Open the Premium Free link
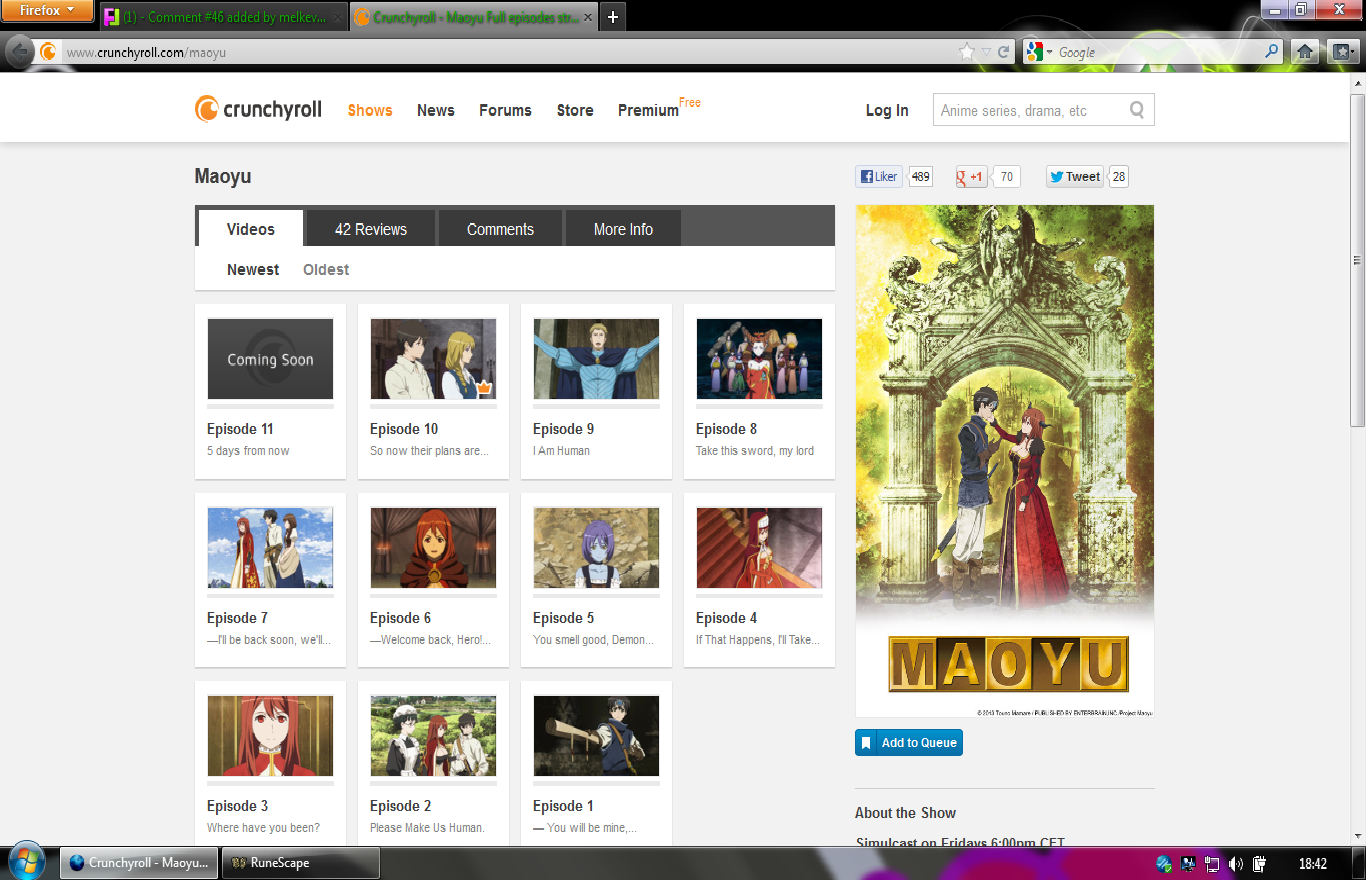Viewport: 1366px width, 882px height. 659,108
